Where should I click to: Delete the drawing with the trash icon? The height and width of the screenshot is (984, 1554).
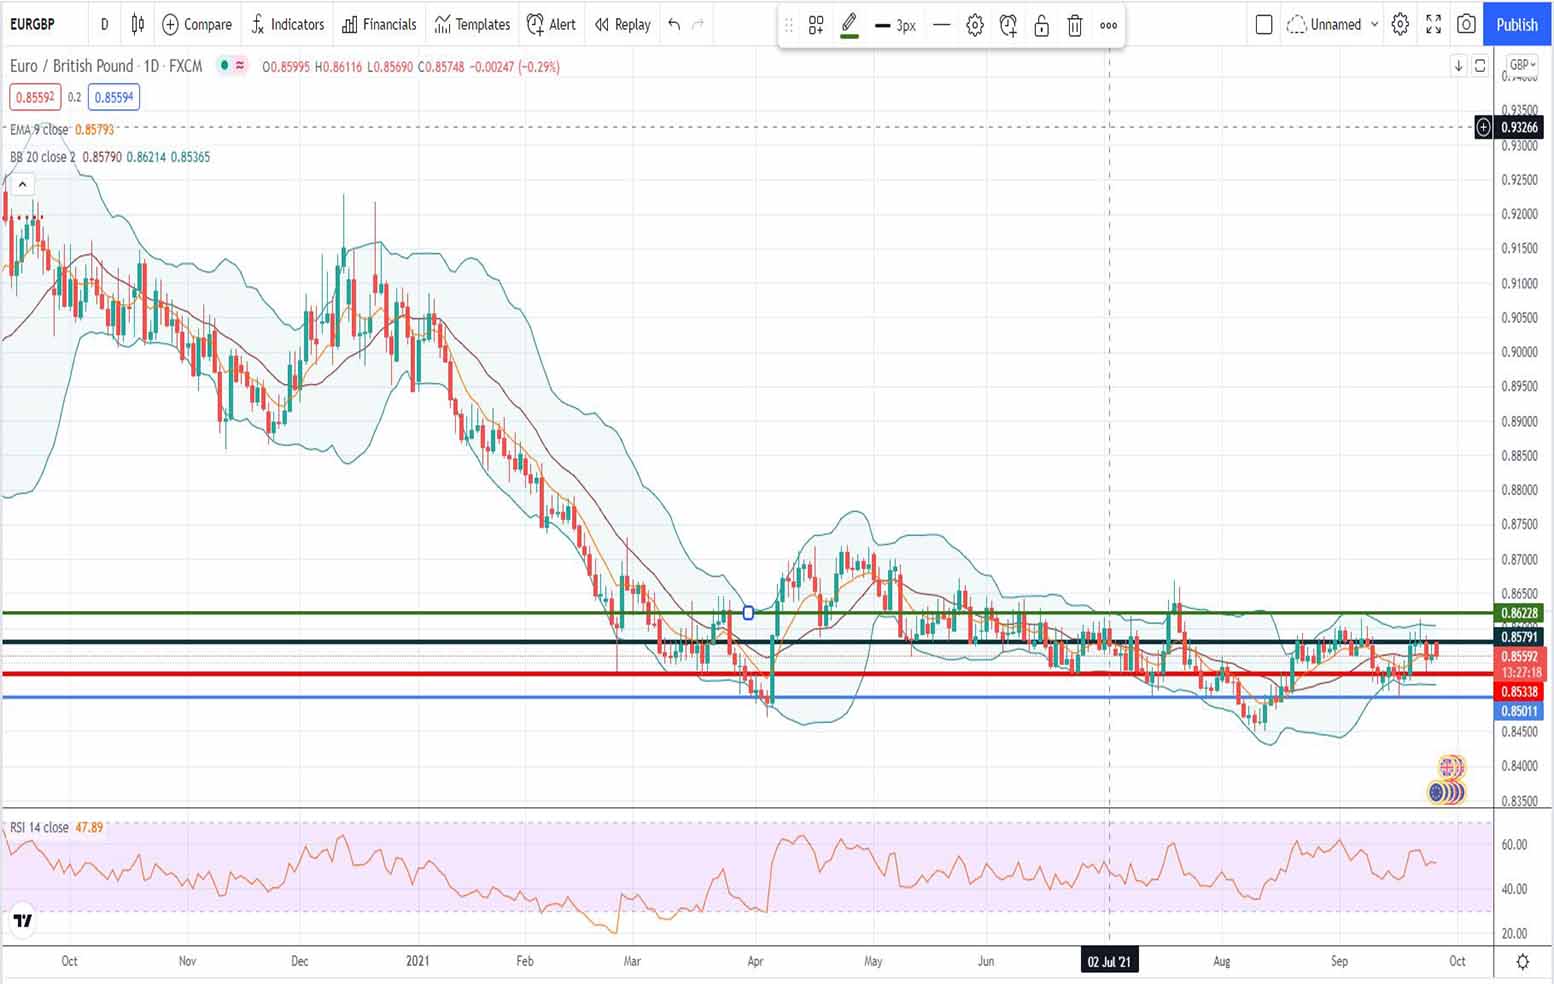coord(1075,26)
